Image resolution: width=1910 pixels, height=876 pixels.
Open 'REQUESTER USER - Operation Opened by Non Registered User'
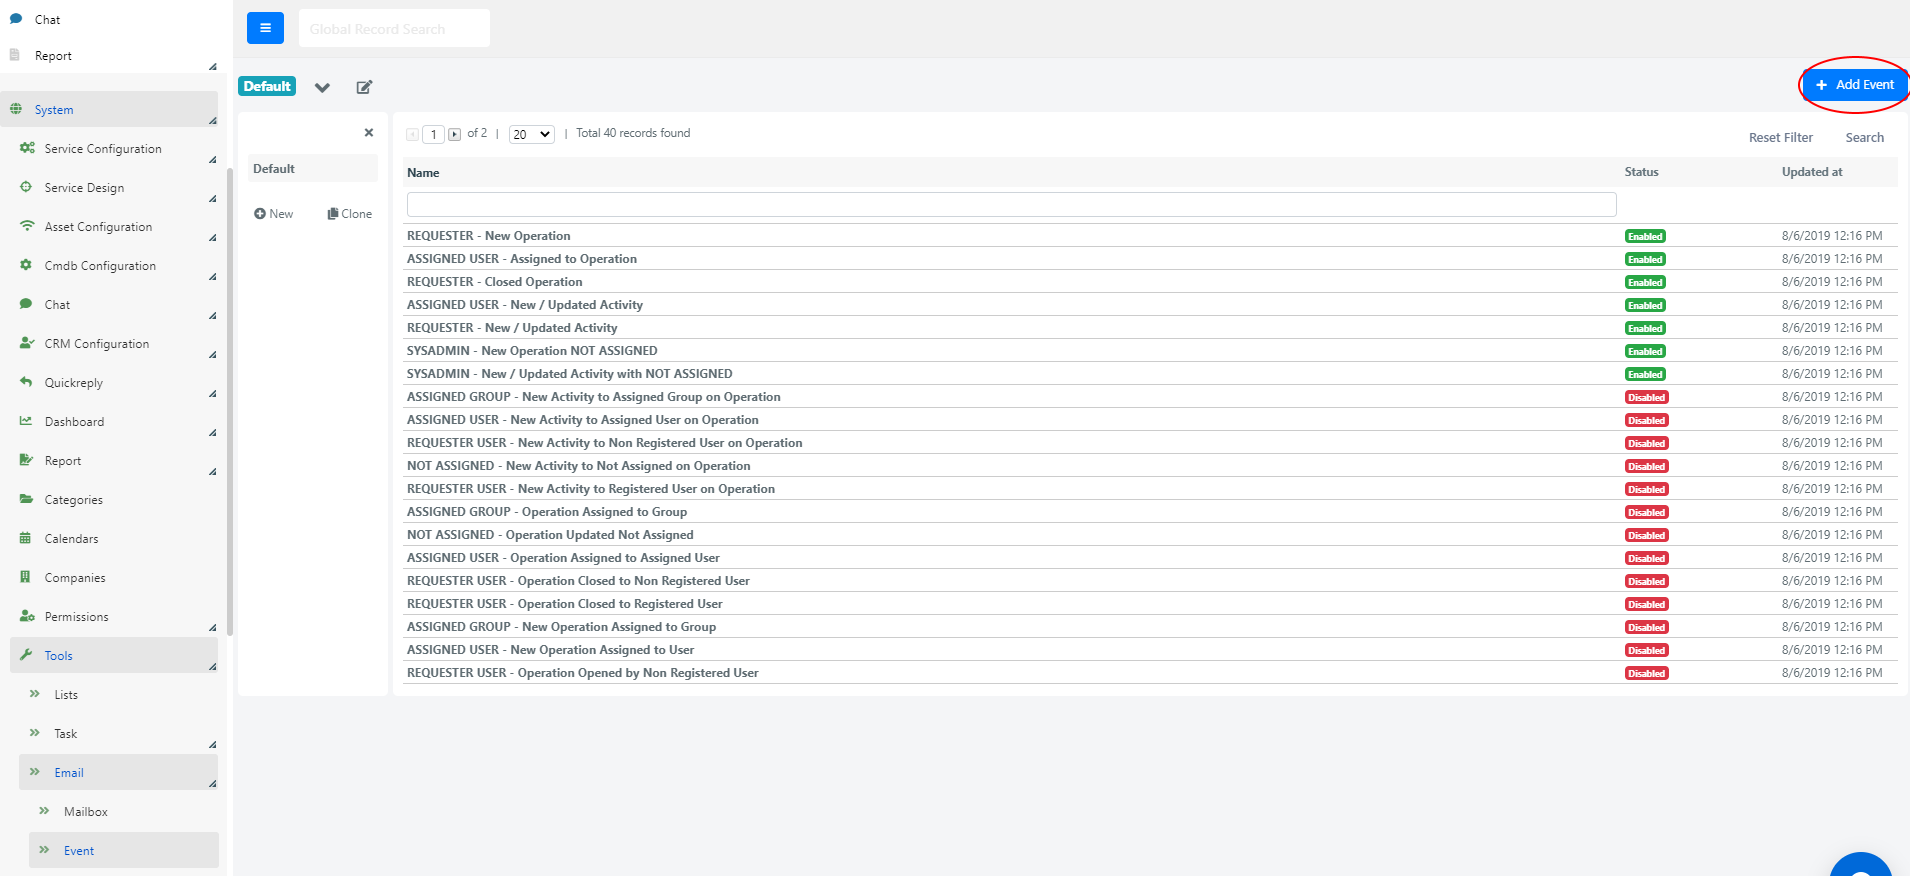click(x=582, y=673)
